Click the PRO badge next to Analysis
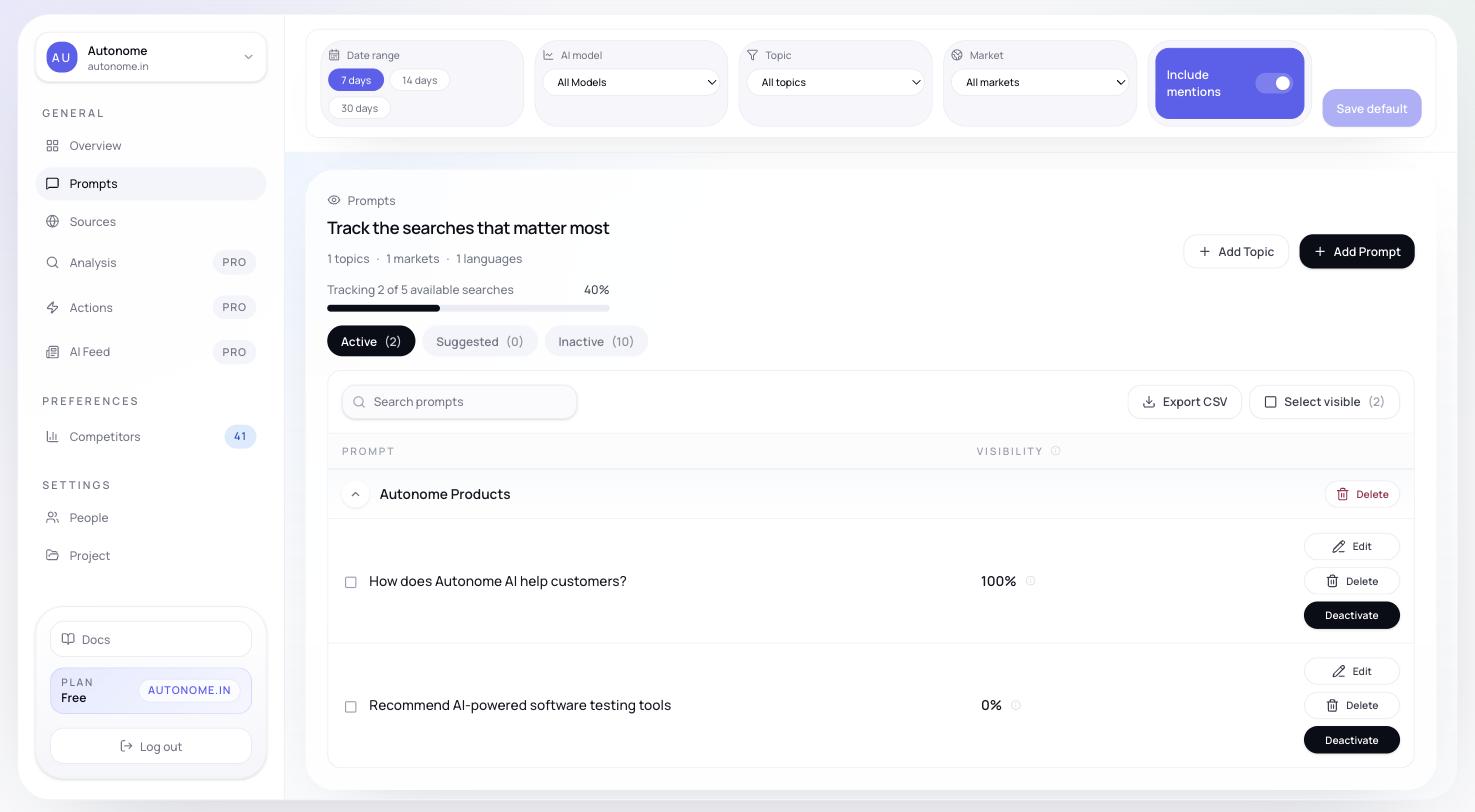Image resolution: width=1475 pixels, height=812 pixels. 234,263
